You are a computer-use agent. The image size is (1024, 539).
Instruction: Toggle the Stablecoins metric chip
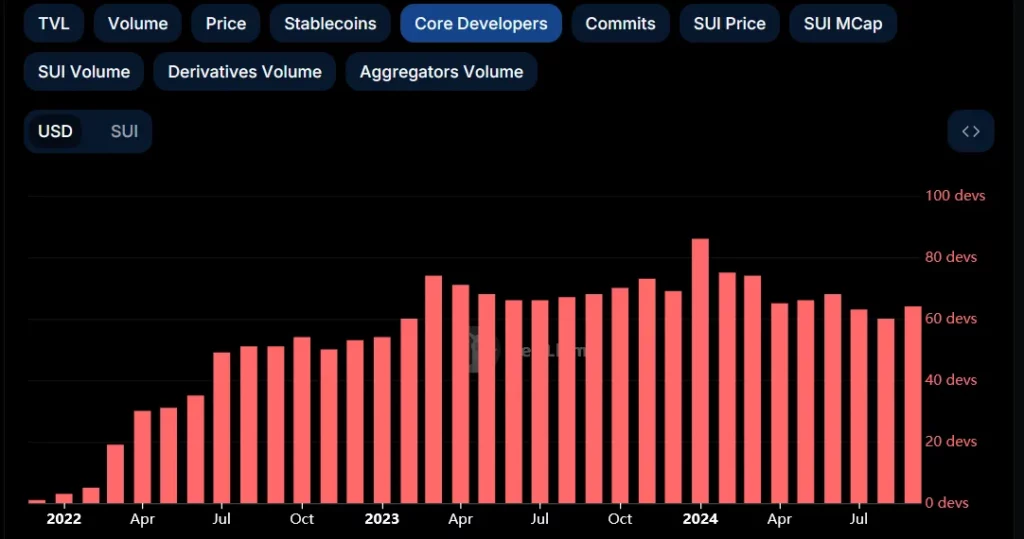tap(330, 24)
